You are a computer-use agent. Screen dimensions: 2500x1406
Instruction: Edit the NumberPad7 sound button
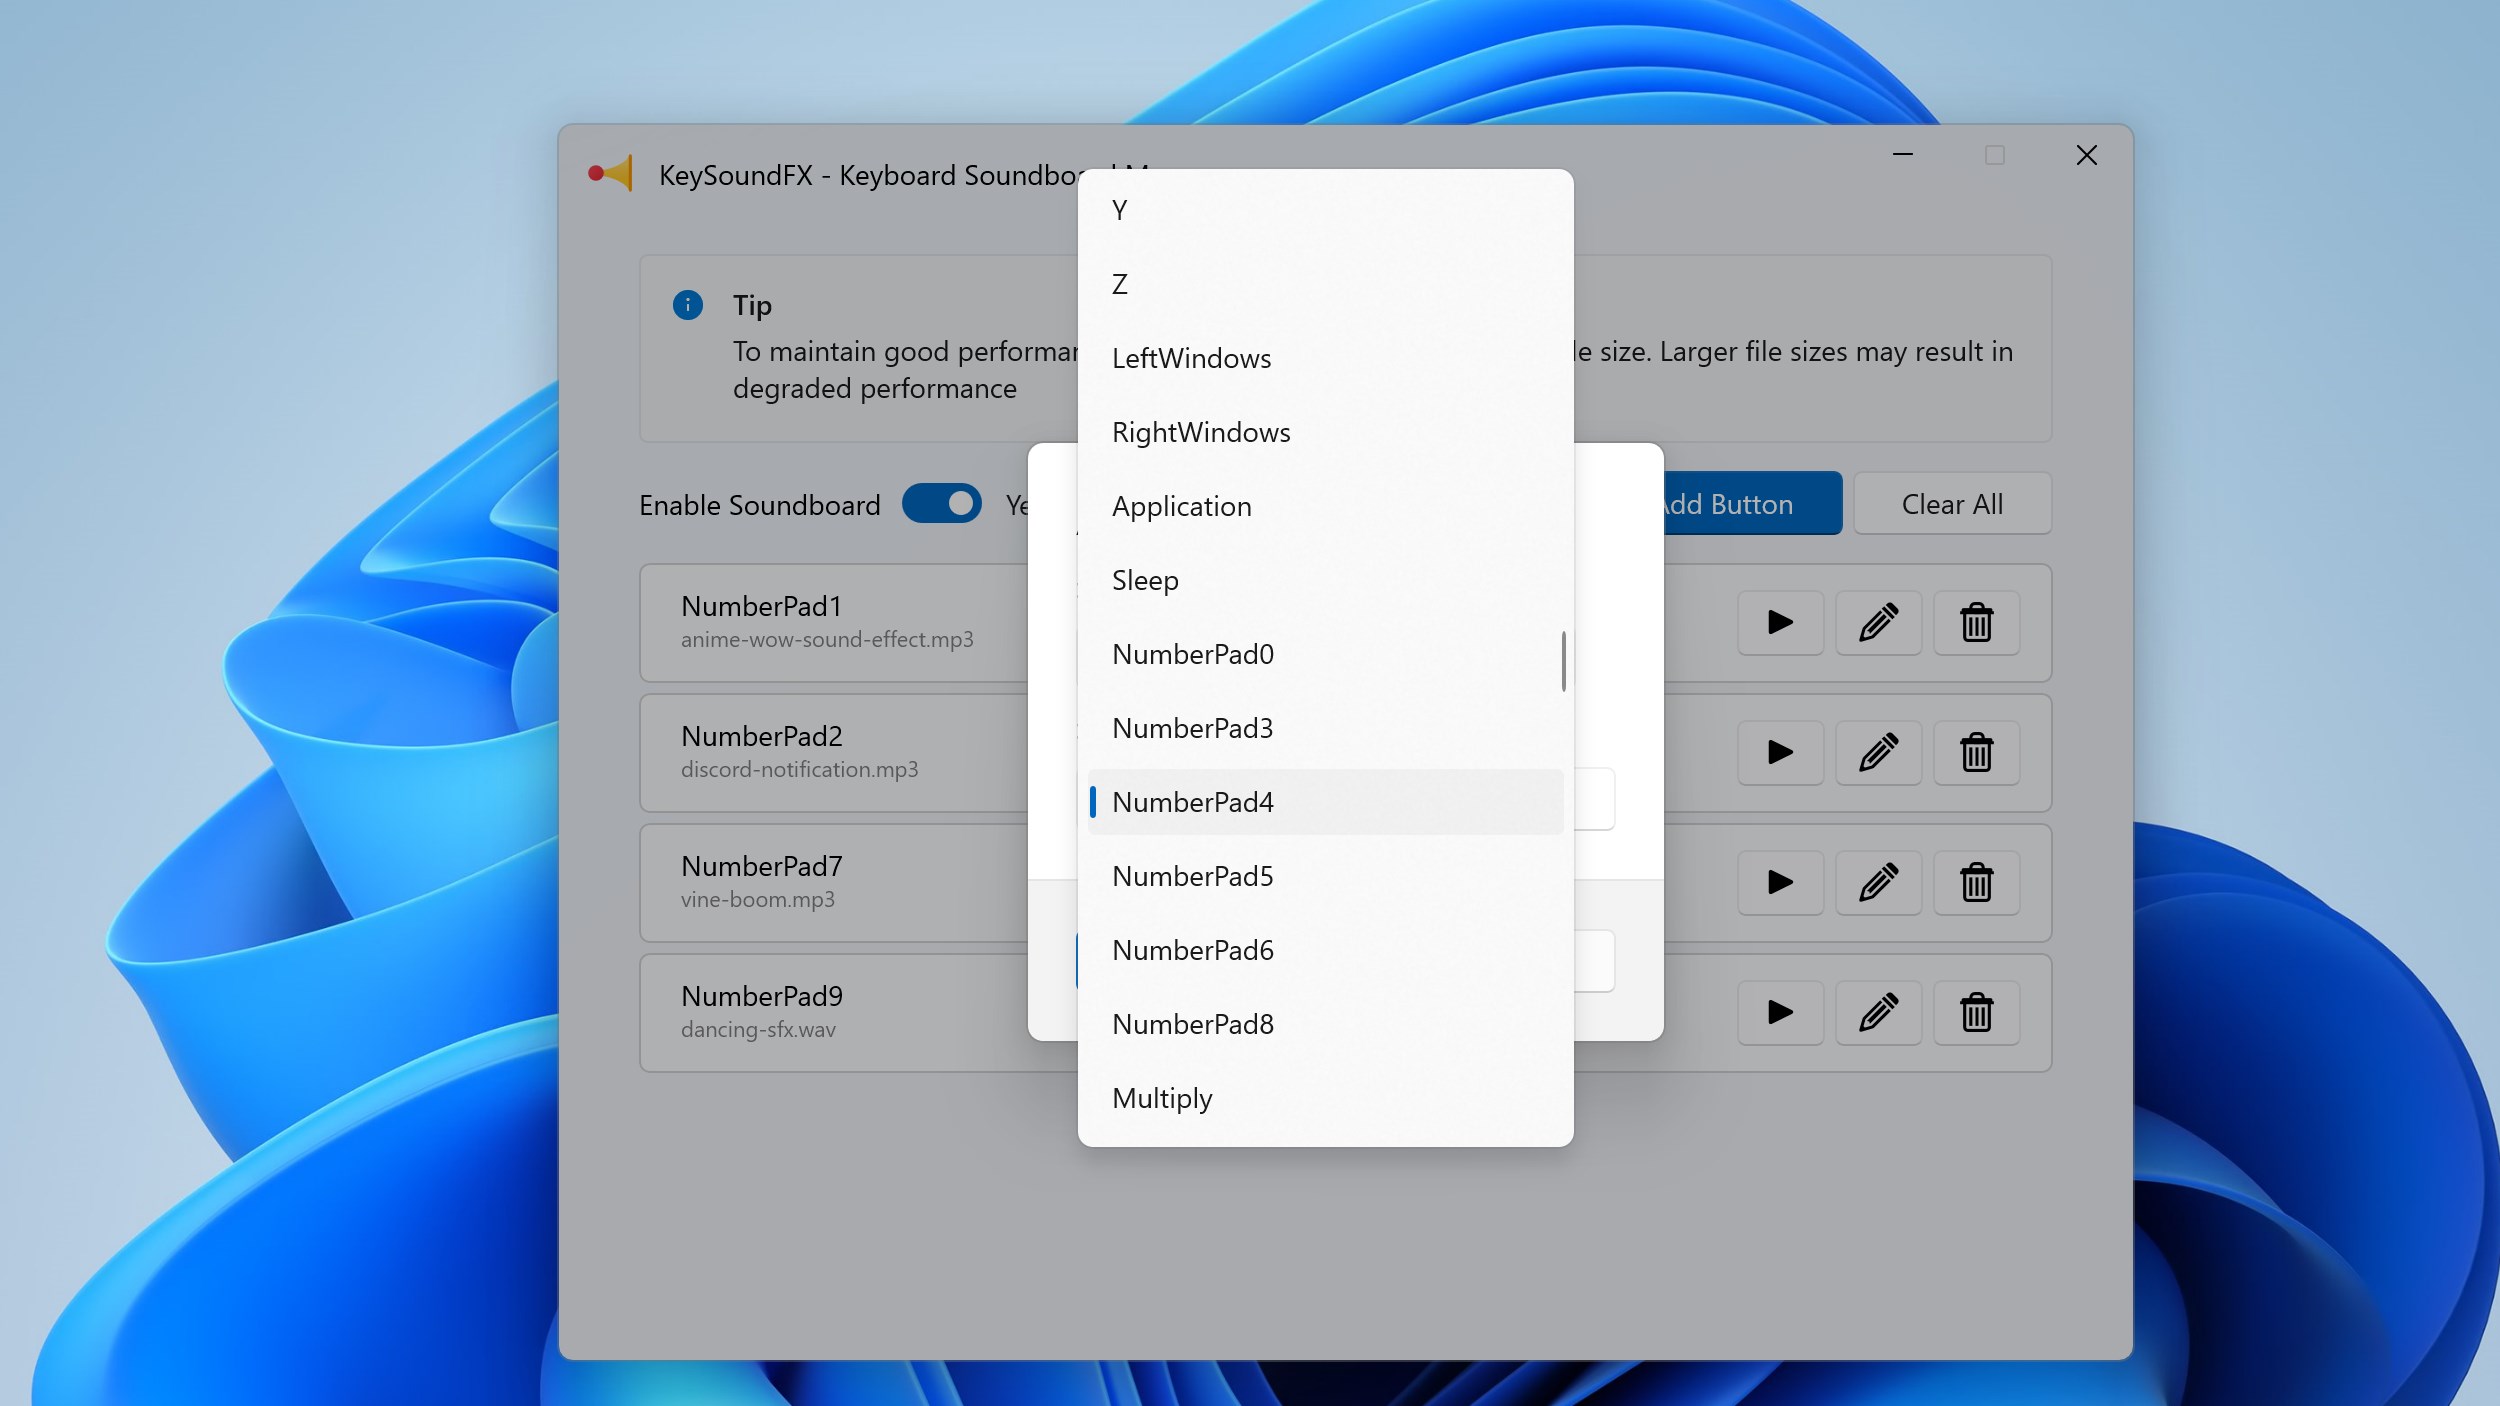pos(1878,883)
